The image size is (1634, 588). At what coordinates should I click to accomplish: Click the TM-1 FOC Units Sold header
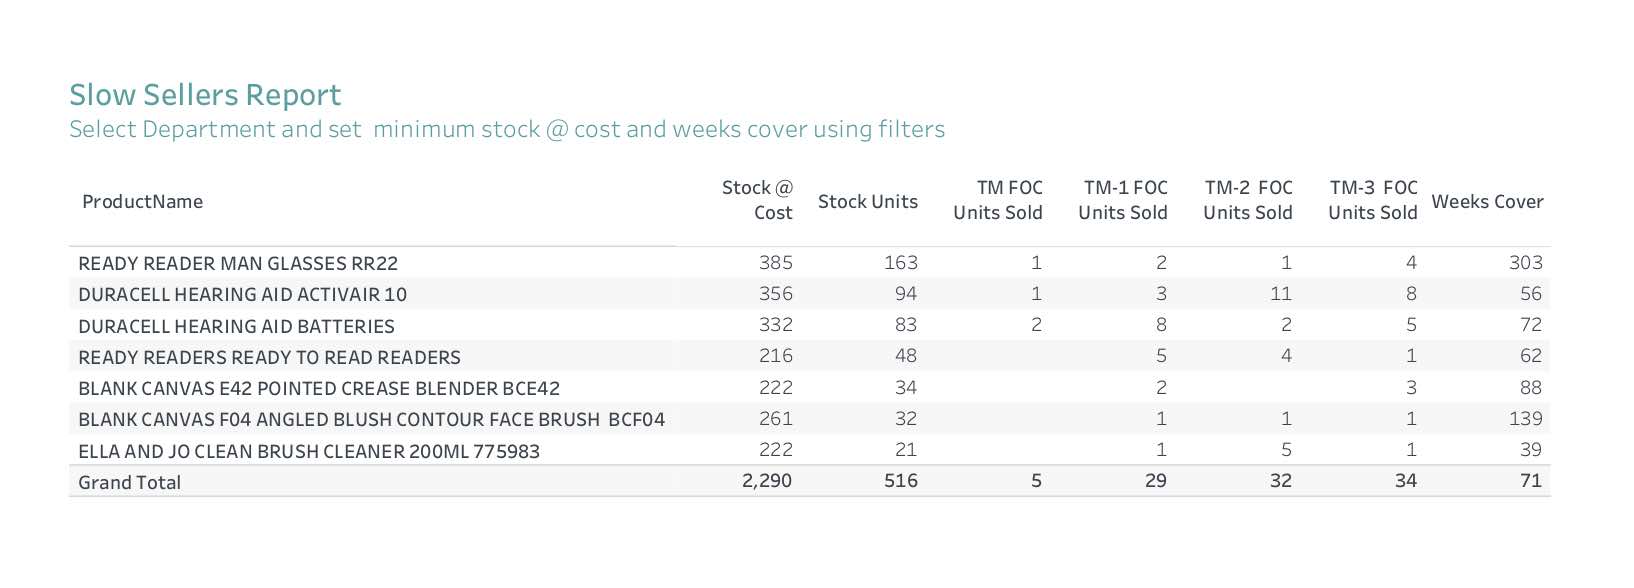click(1122, 200)
